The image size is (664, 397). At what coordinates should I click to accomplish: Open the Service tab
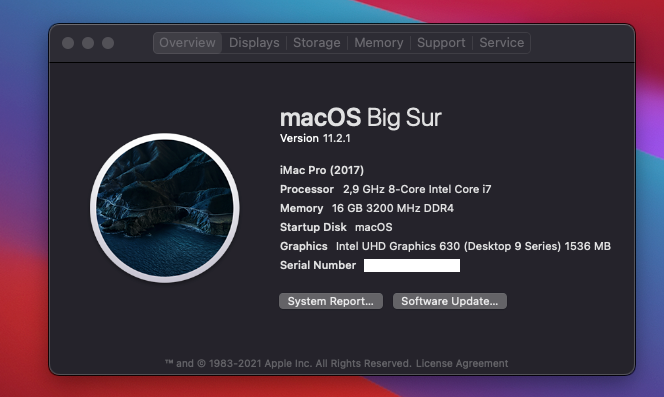point(501,43)
